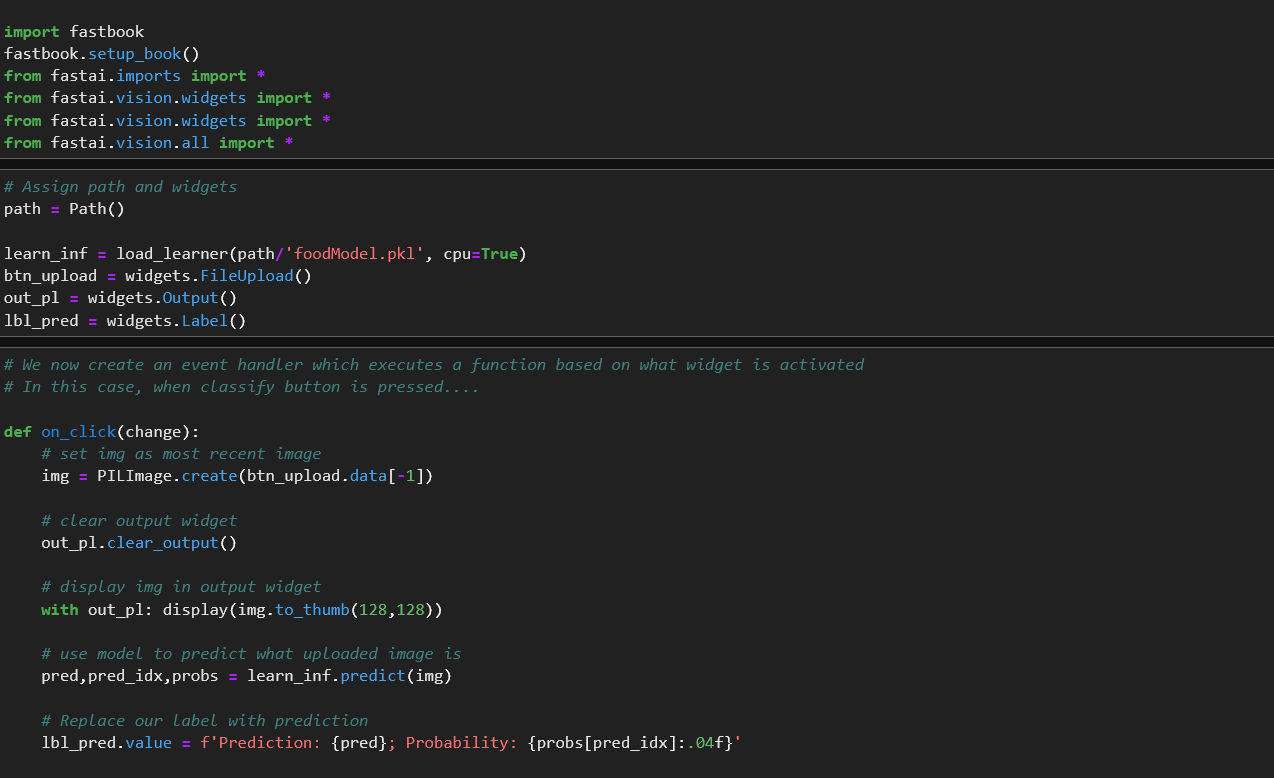Click PILImage.create in the img assignment
Image resolution: width=1274 pixels, height=778 pixels.
coord(166,476)
